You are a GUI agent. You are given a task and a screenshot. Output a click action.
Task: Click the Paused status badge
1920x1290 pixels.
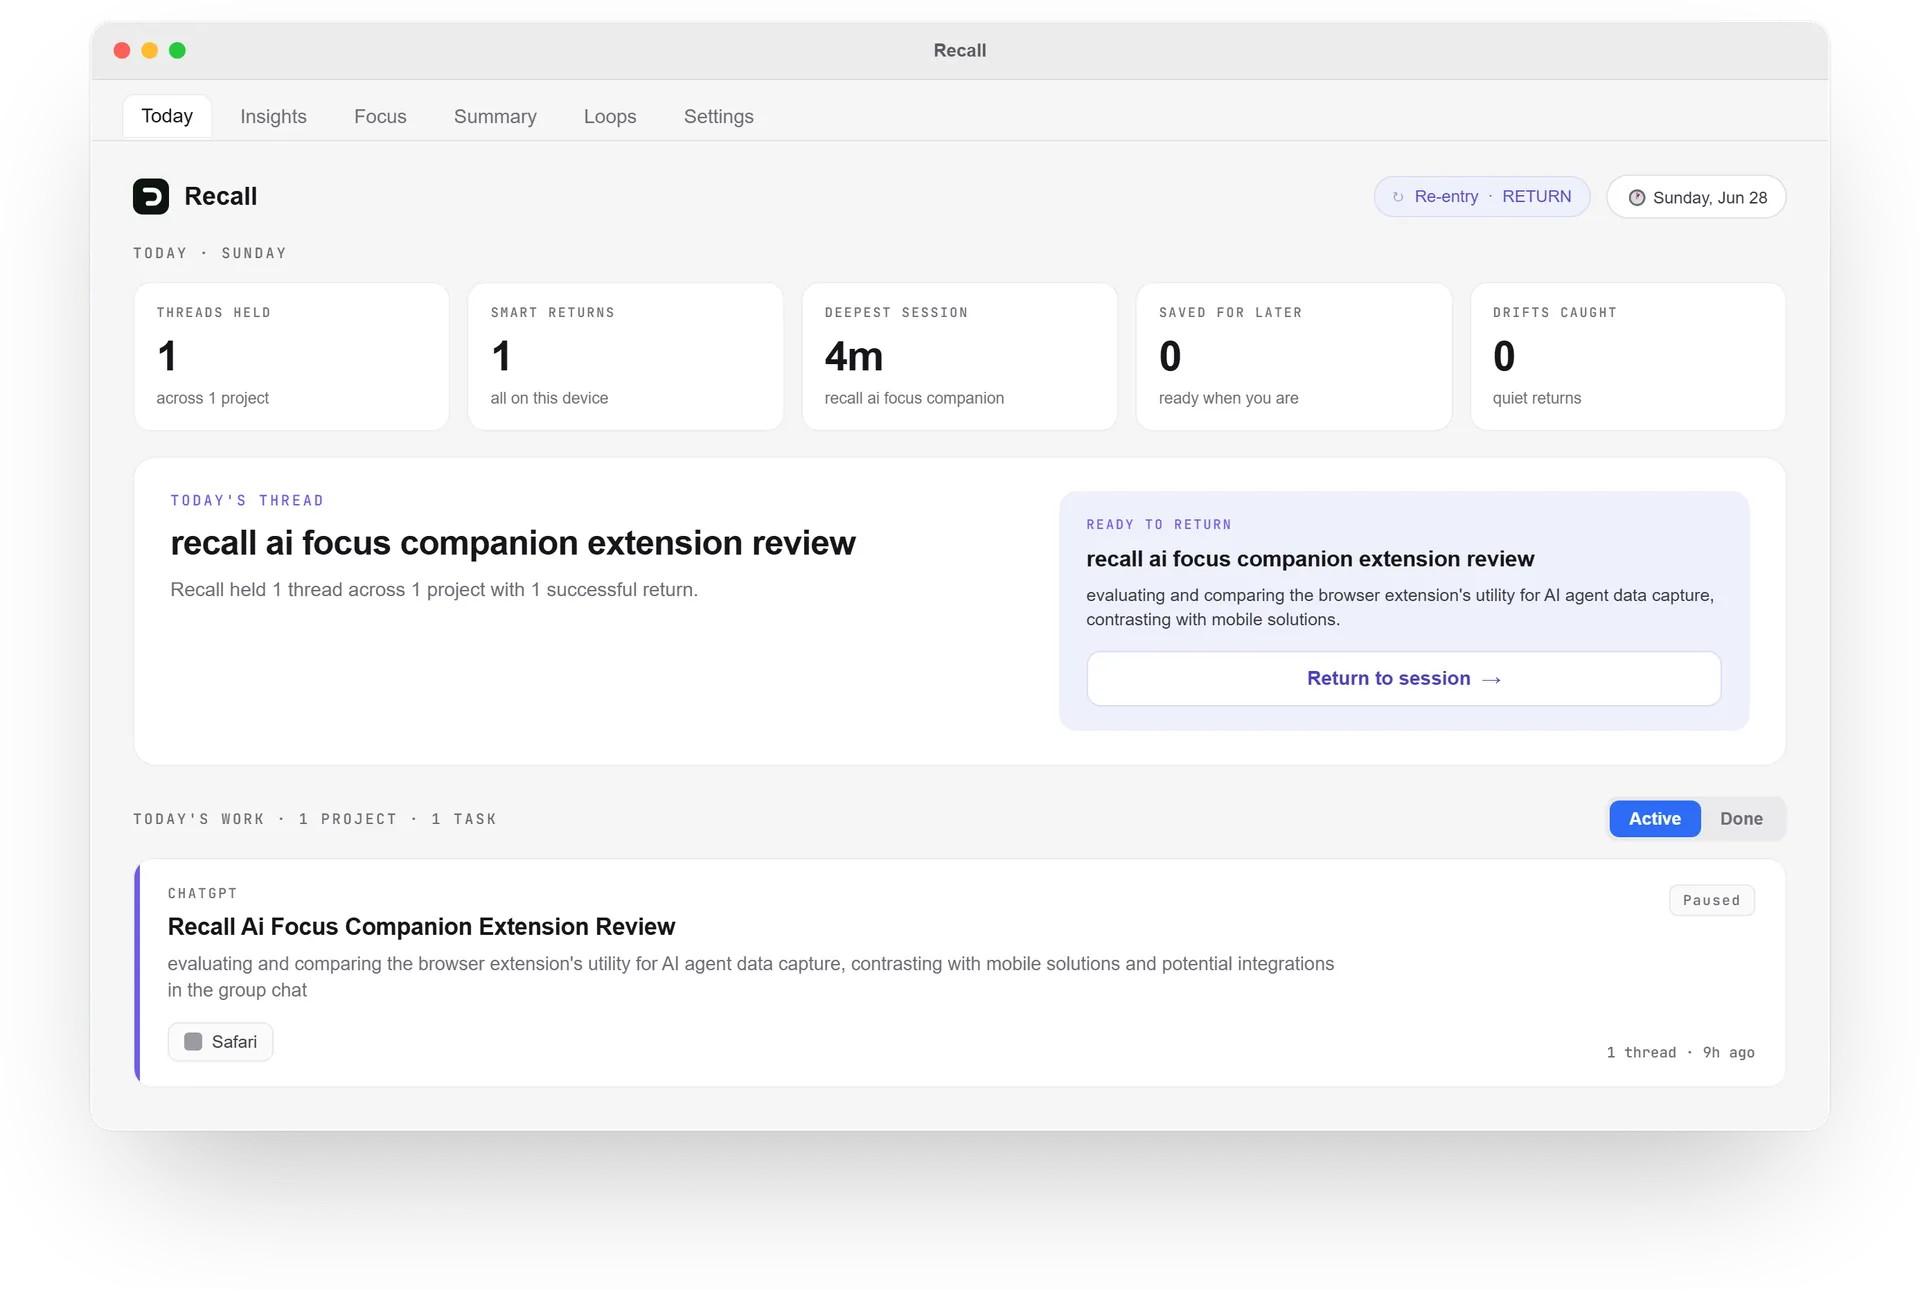tap(1711, 900)
